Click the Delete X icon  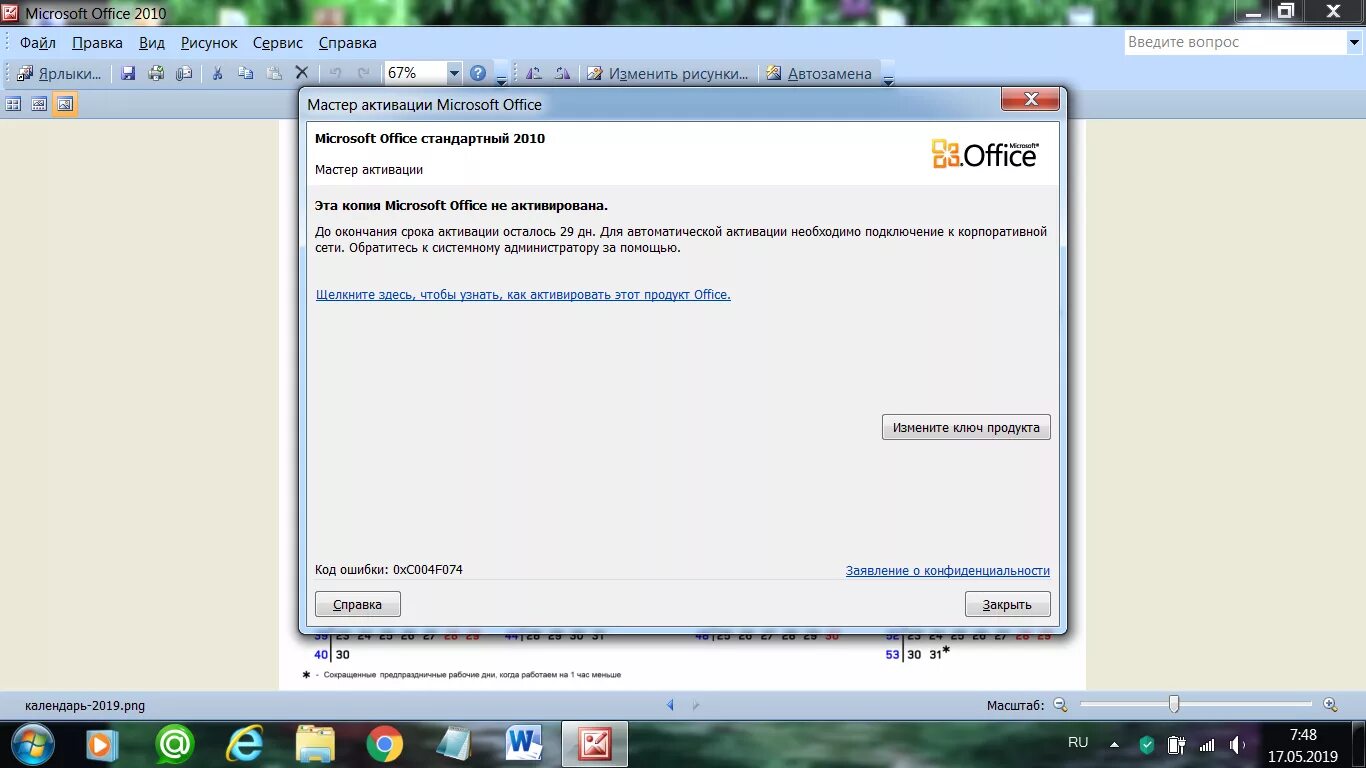(301, 73)
